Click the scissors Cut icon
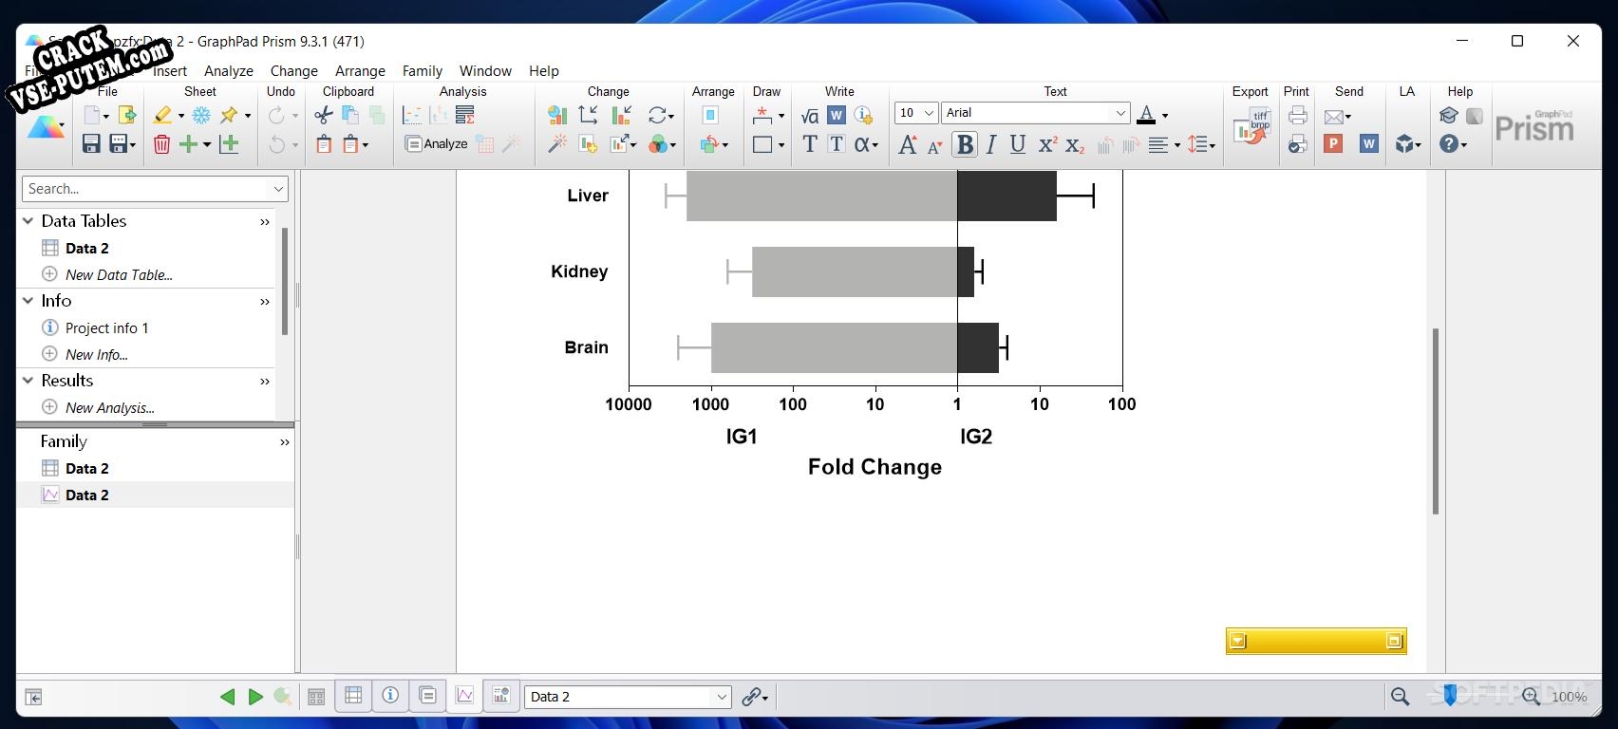 tap(323, 115)
